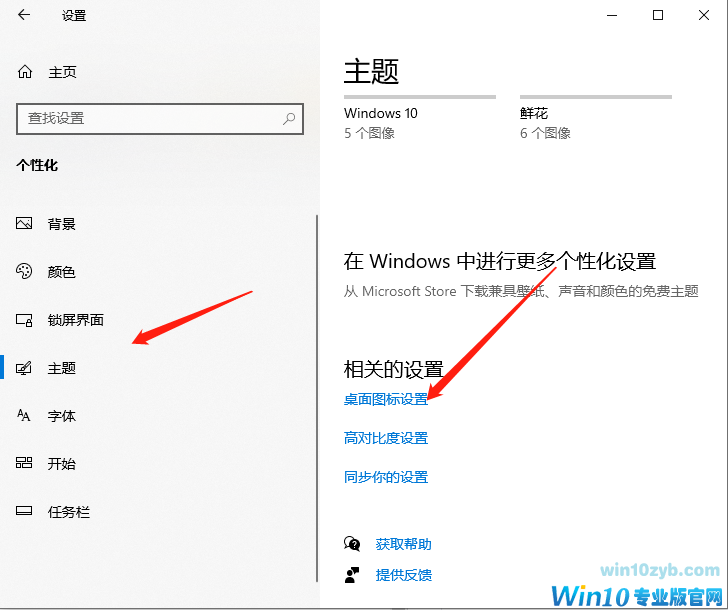This screenshot has height=610, width=728.
Task: Click the 个性化 section heading
Action: pos(37,165)
